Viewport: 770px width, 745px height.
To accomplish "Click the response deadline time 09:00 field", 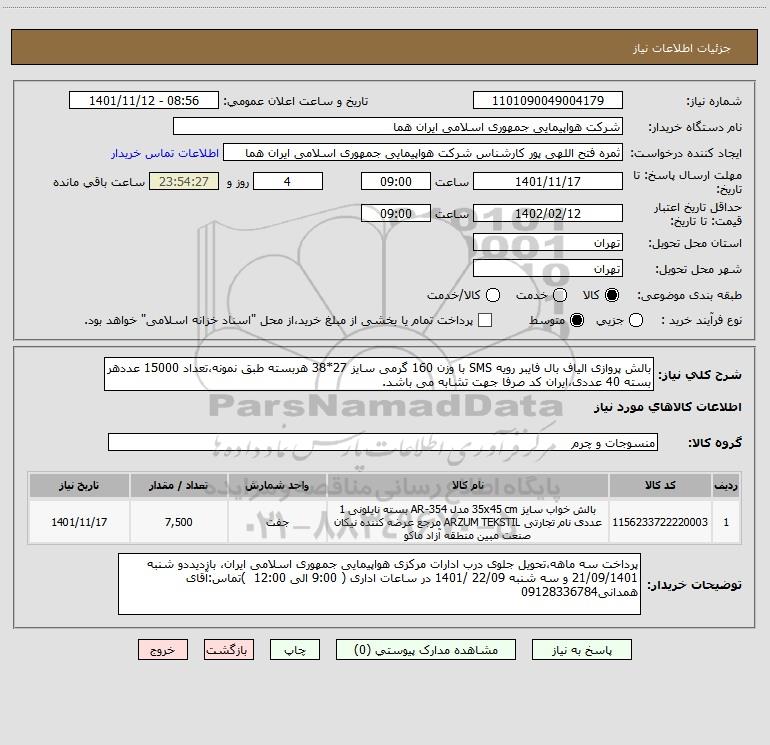I will point(396,181).
